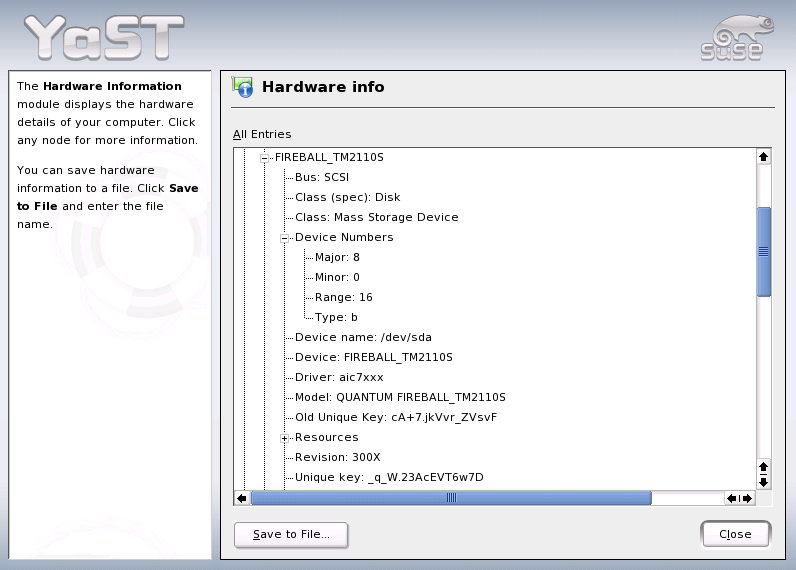Select the 'Driver: aic7xxx' row
796x570 pixels.
pyautogui.click(x=339, y=377)
